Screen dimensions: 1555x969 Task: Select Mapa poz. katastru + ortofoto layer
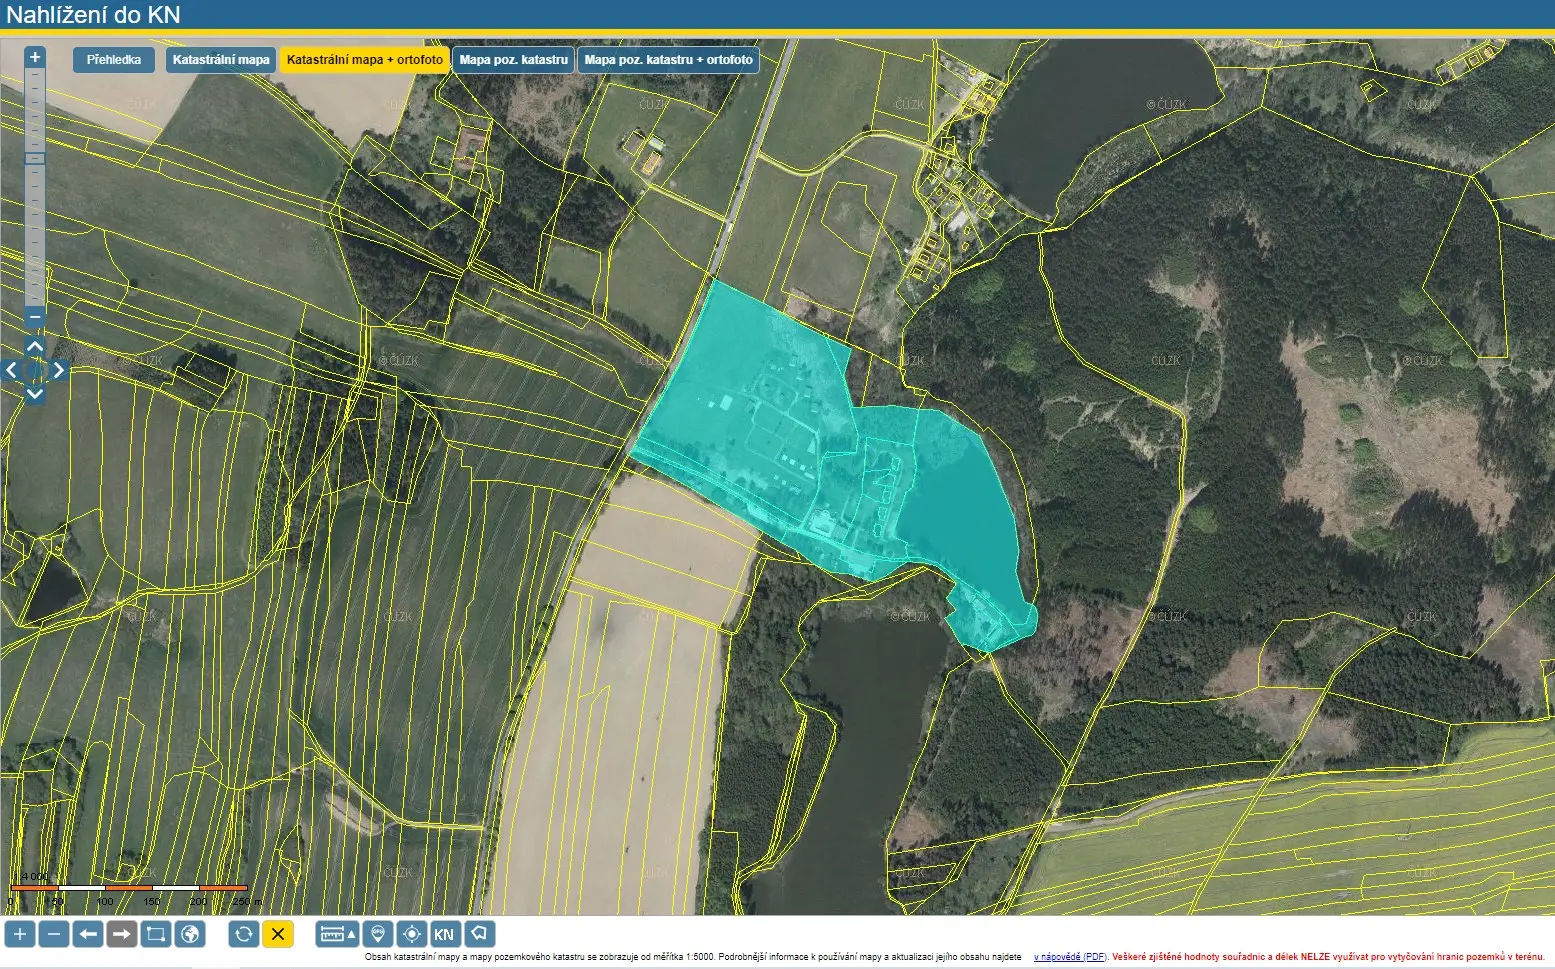(668, 60)
